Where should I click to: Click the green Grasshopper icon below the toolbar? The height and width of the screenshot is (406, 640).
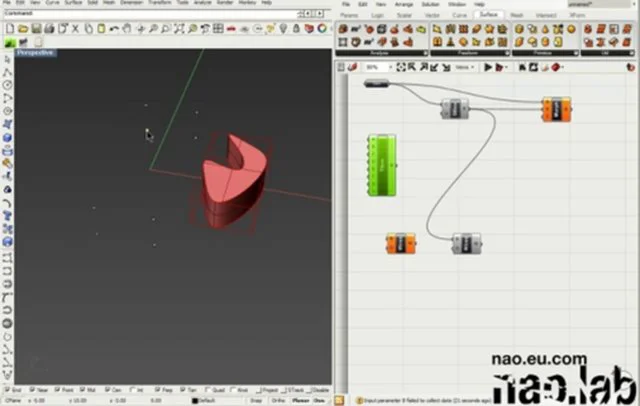click(x=10, y=42)
